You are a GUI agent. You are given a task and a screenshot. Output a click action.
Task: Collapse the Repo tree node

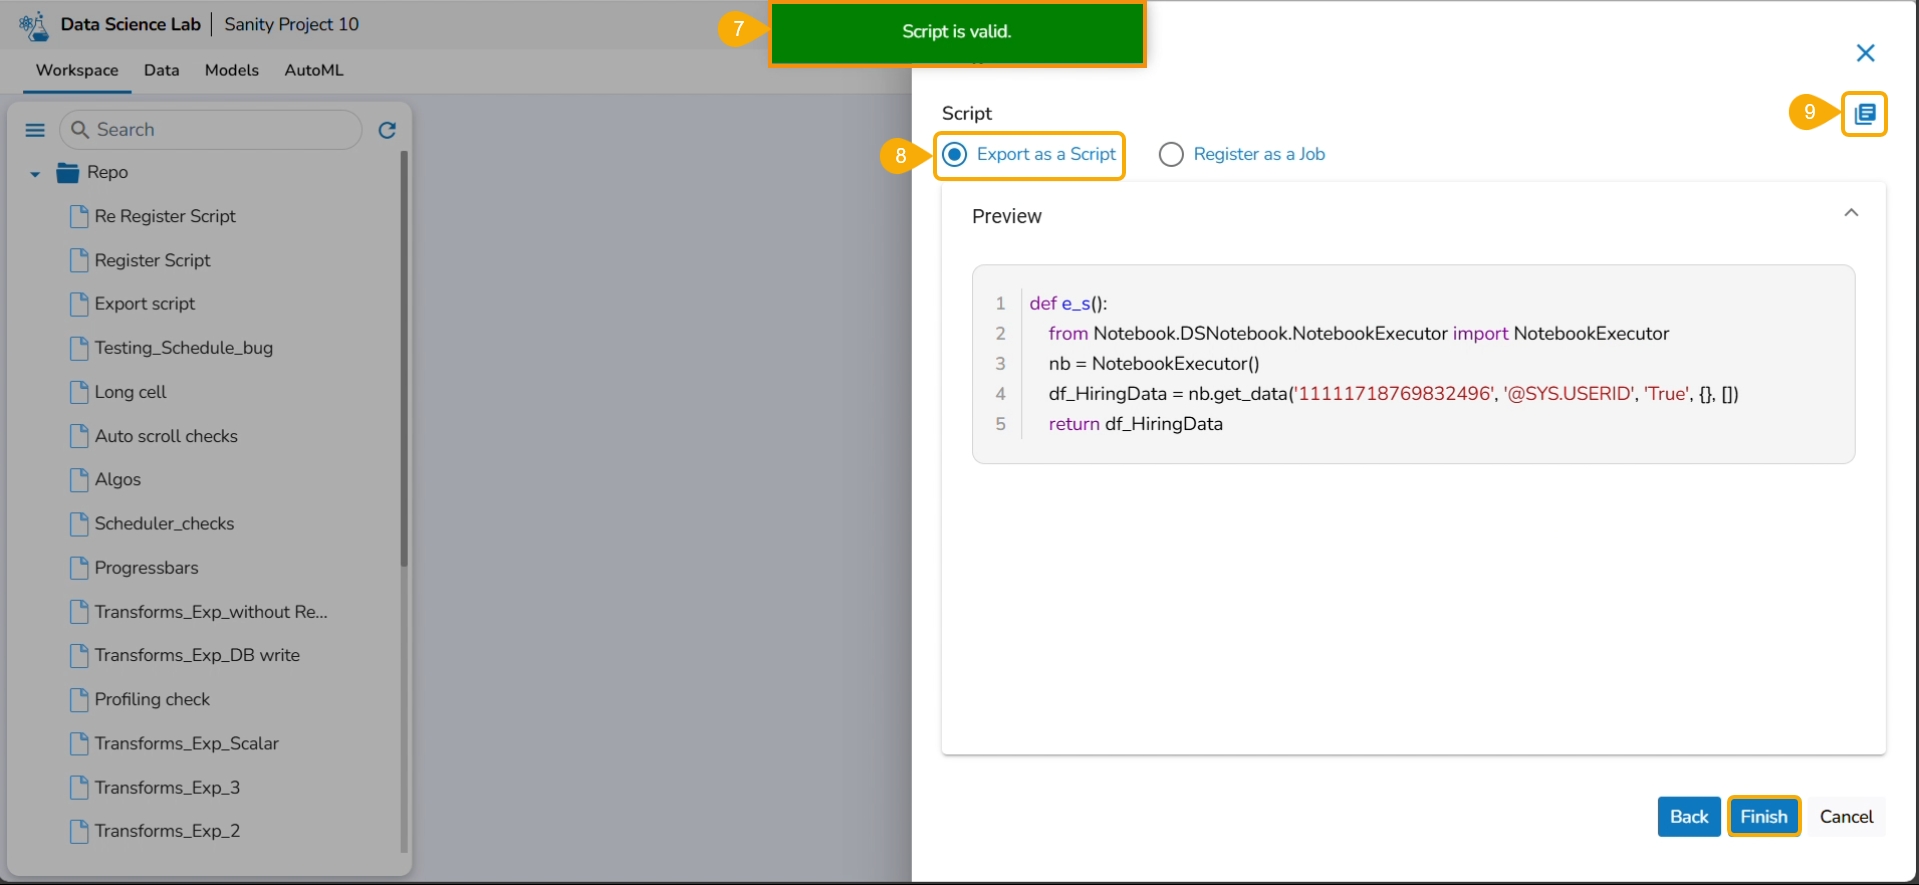pos(35,174)
